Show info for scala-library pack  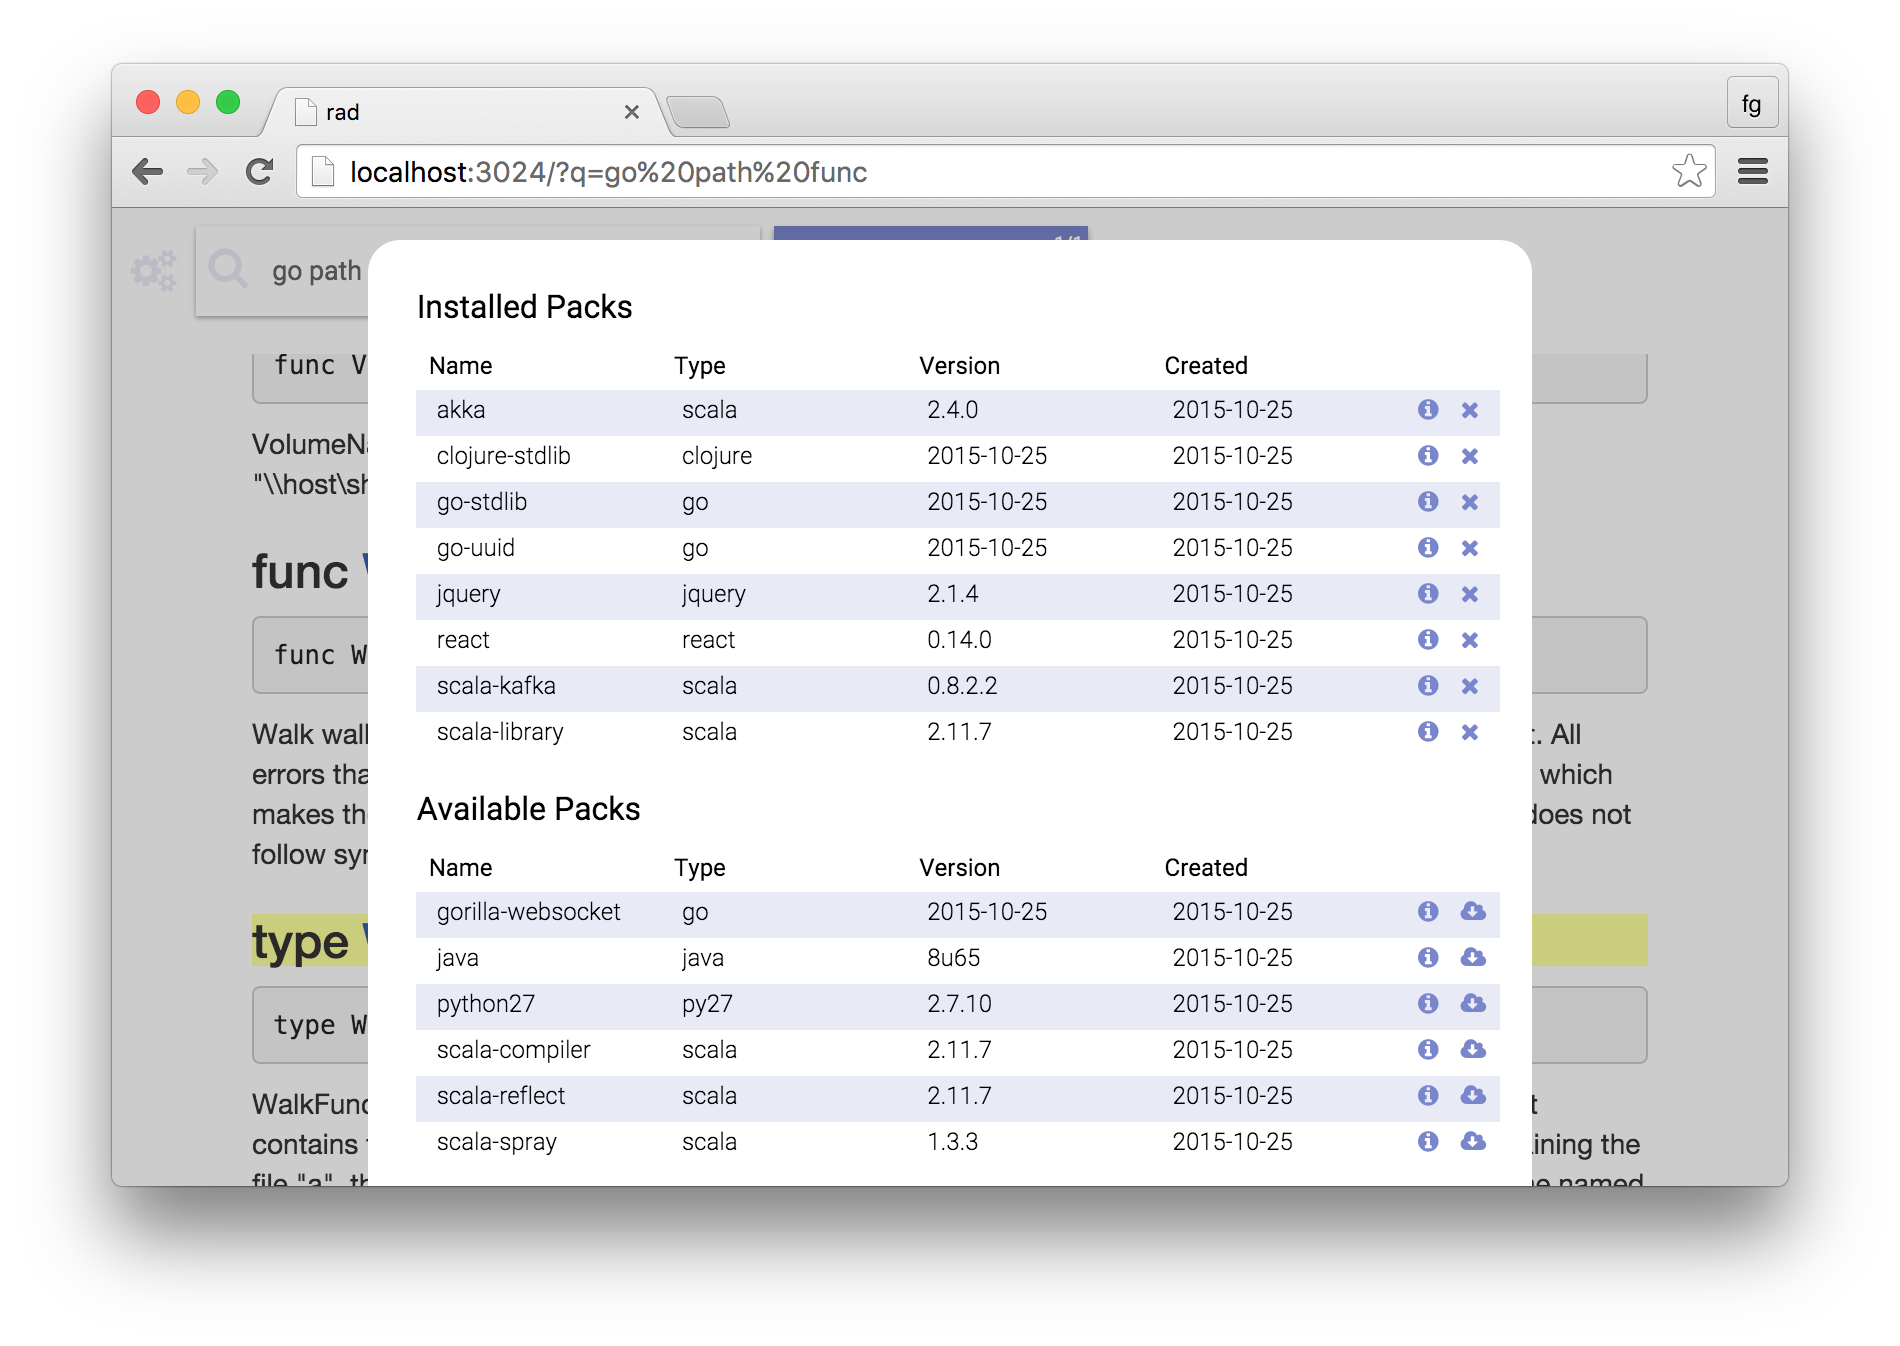pyautogui.click(x=1427, y=732)
